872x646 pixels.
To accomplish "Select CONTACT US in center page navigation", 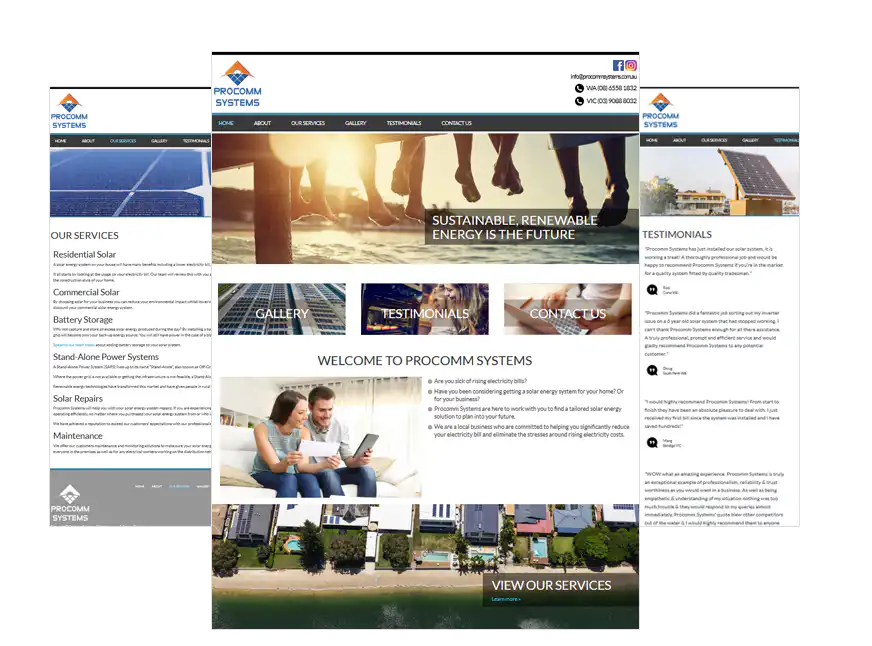I will click(x=457, y=123).
